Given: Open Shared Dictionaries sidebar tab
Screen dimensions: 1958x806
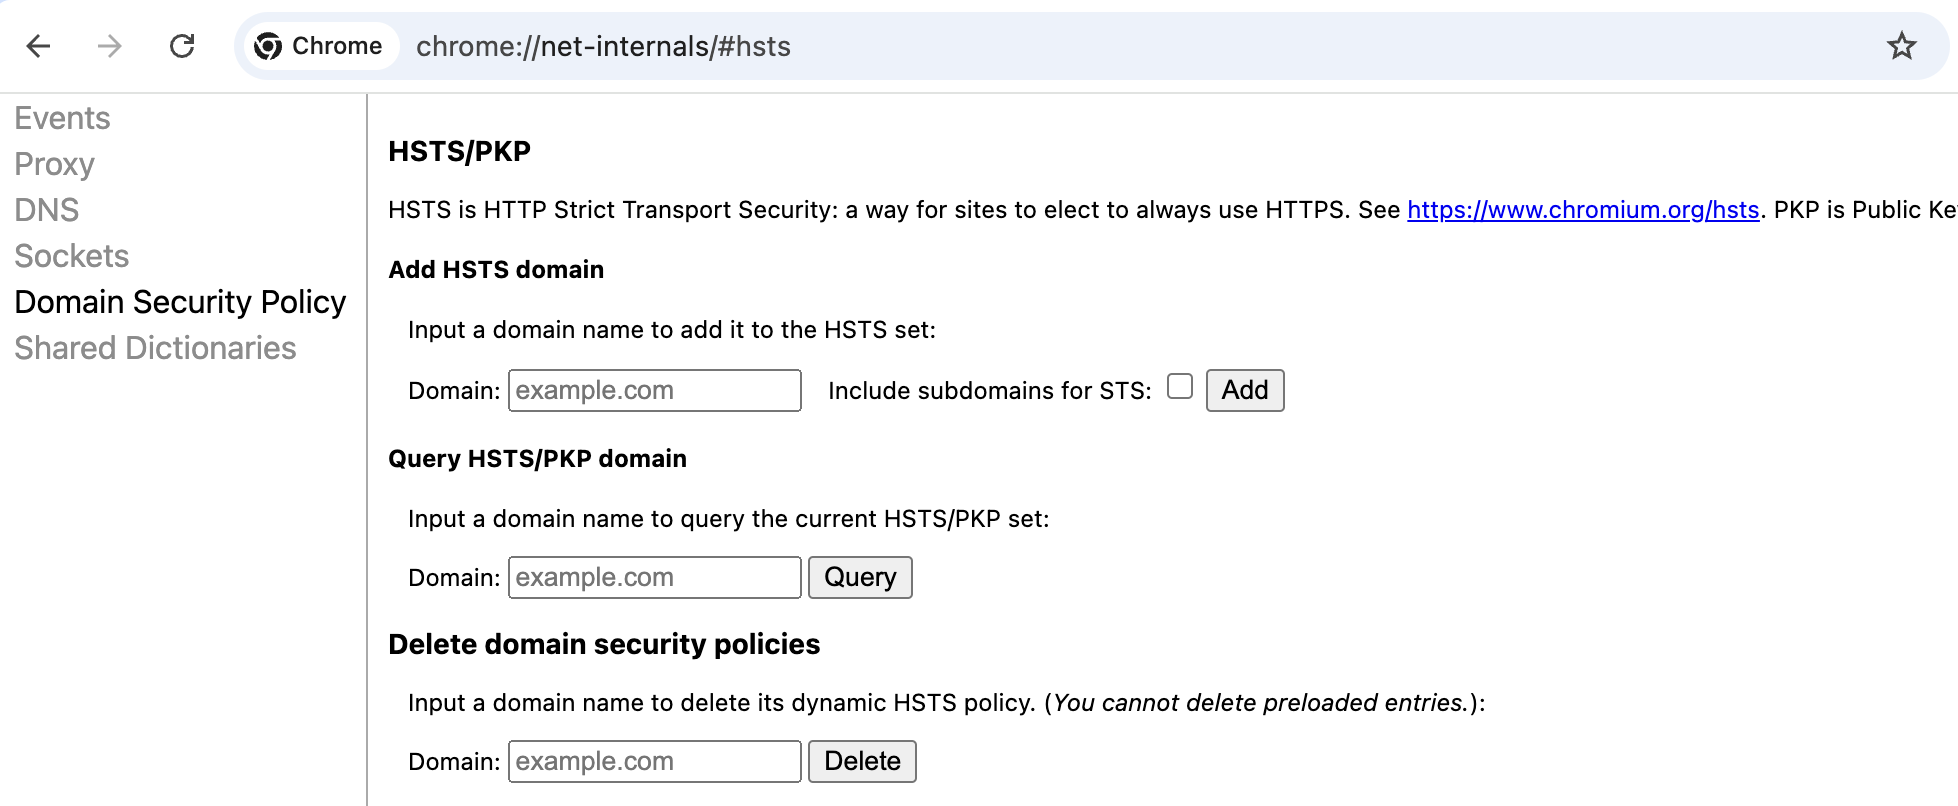Looking at the screenshot, I should coord(156,348).
